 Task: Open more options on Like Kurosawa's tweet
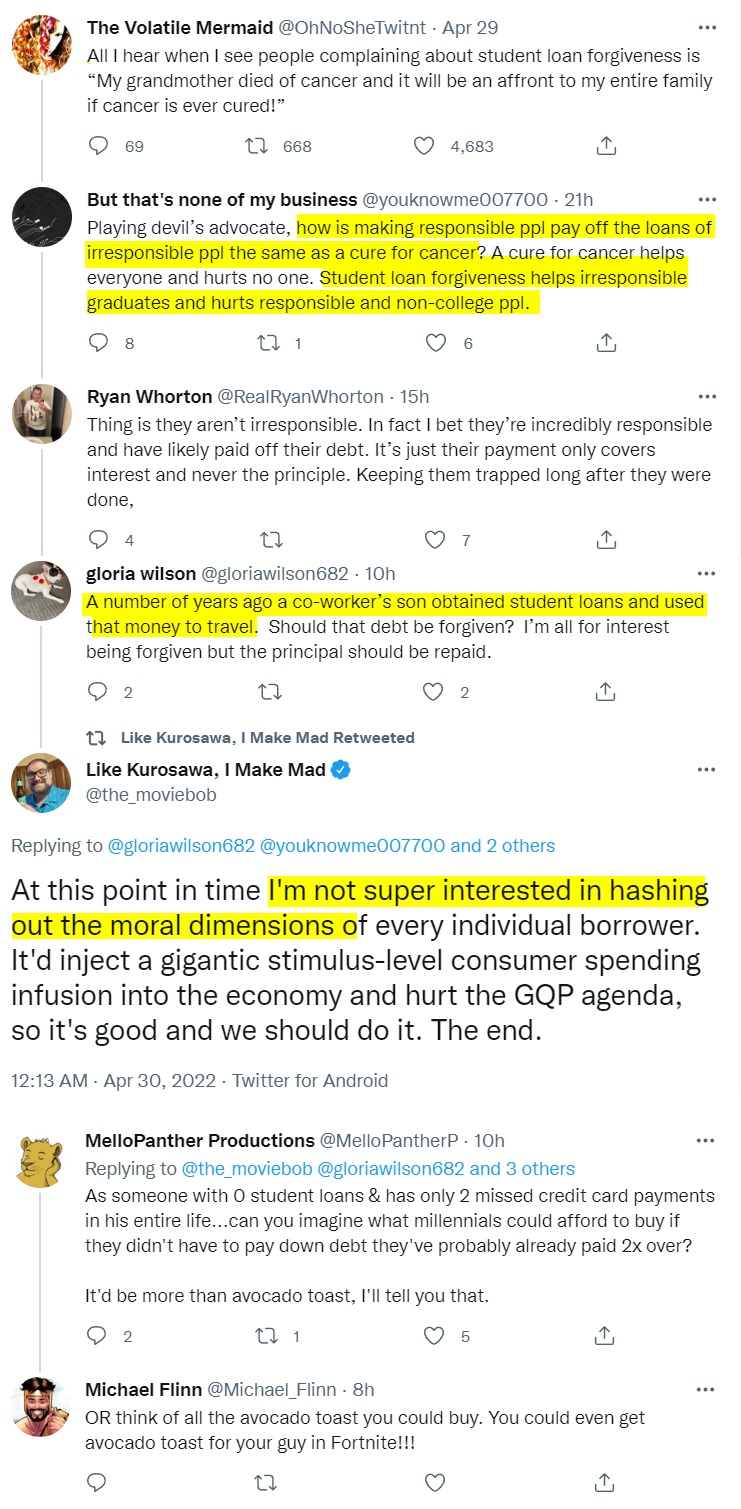pos(706,770)
